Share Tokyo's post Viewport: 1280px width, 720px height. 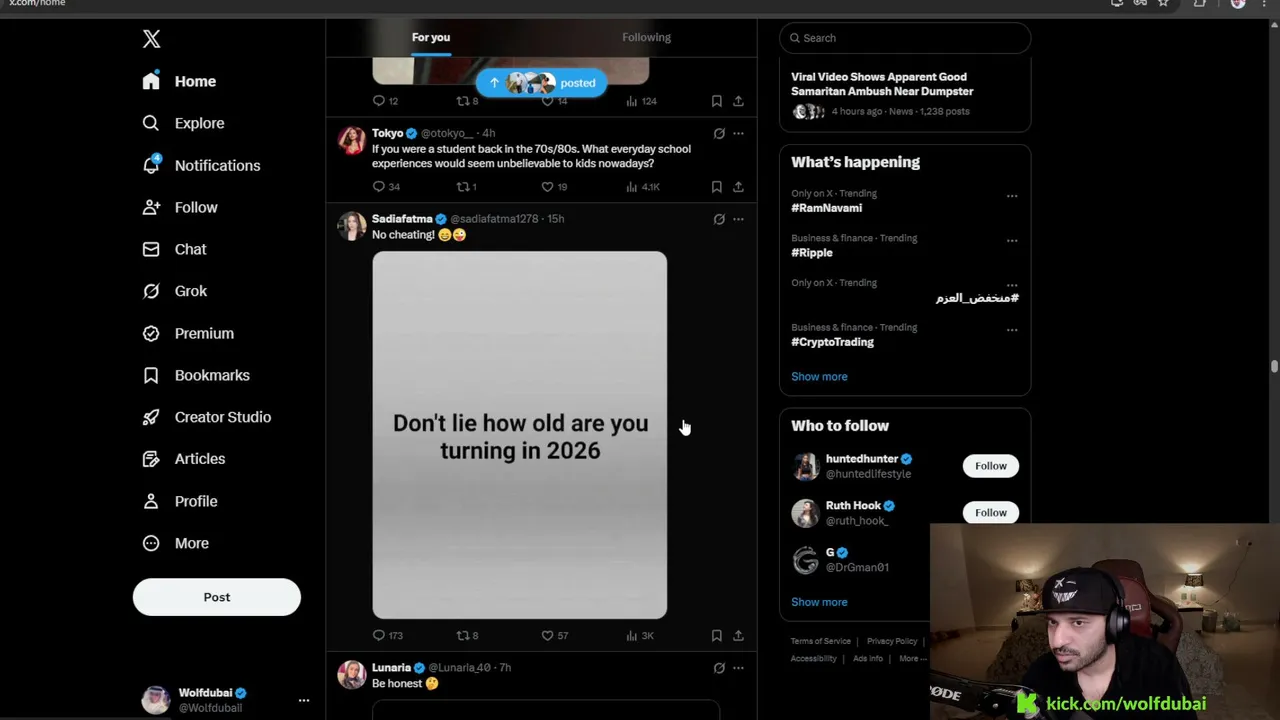pos(738,187)
